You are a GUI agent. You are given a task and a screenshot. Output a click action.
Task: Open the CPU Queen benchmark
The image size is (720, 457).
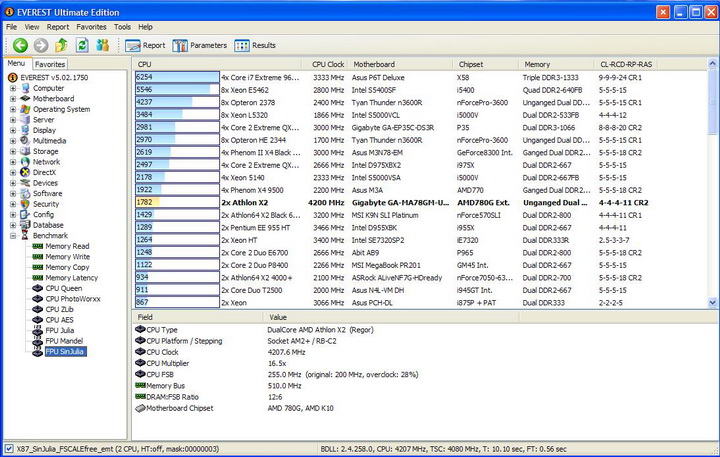[64, 288]
